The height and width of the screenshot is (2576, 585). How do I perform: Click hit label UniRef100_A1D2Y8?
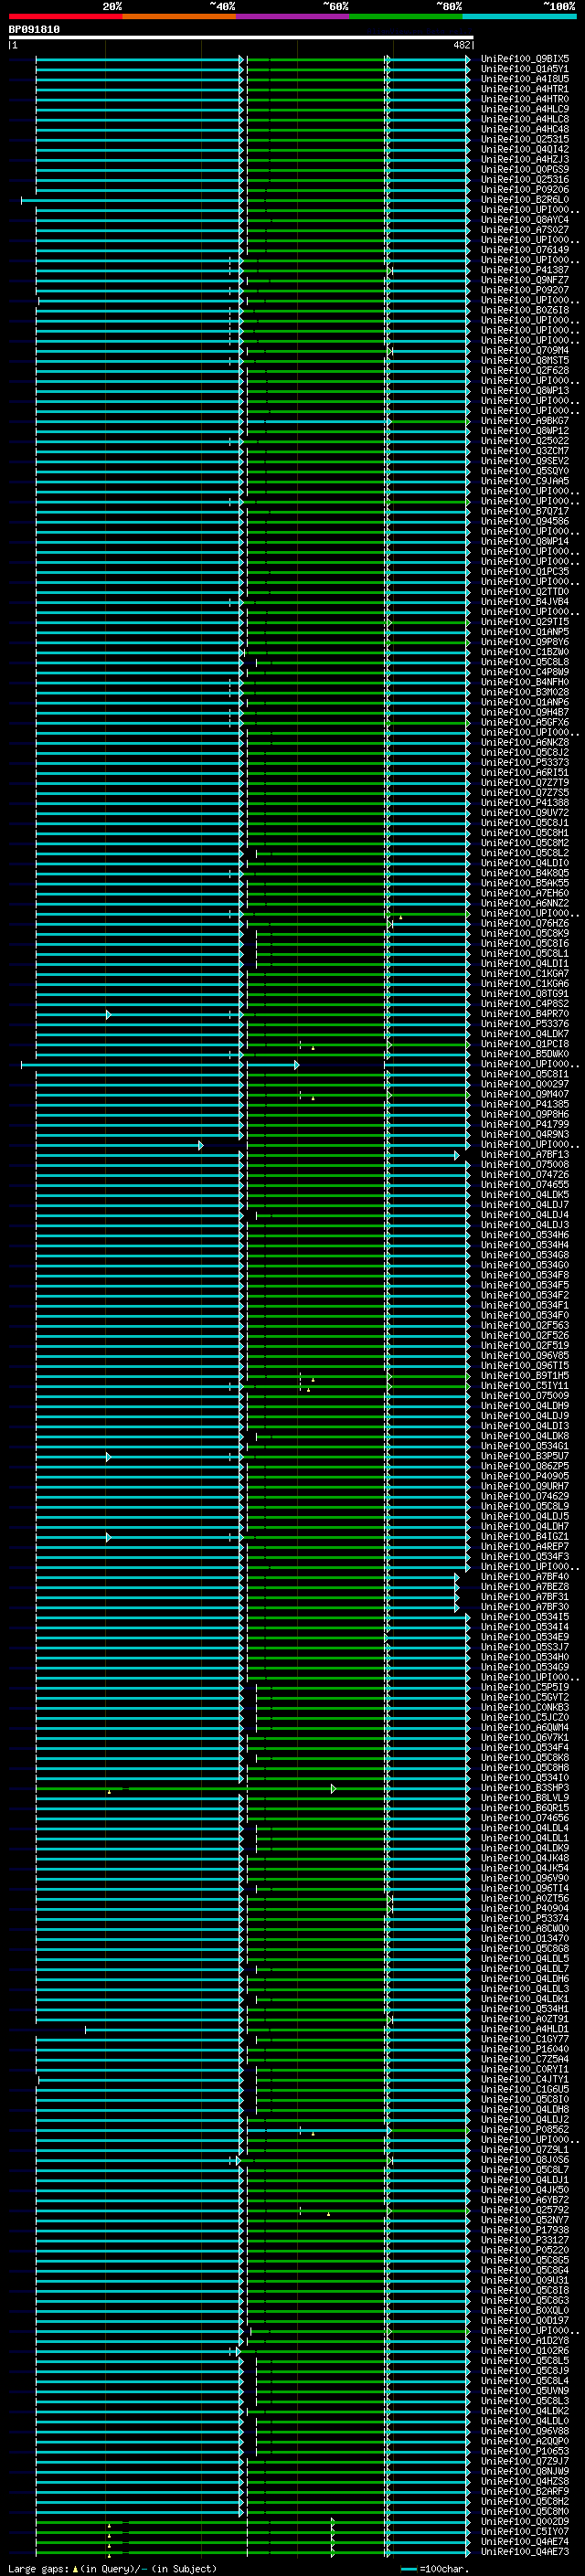[x=525, y=2340]
